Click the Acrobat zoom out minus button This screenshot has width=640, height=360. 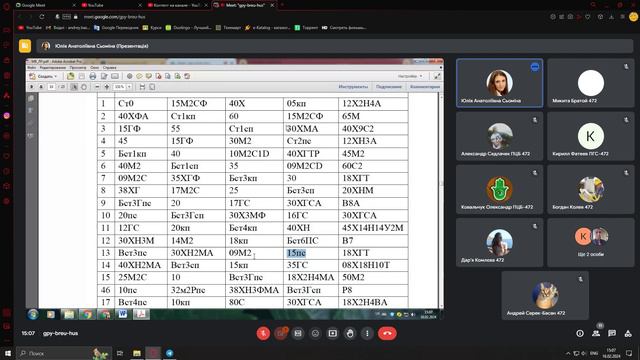click(97, 87)
